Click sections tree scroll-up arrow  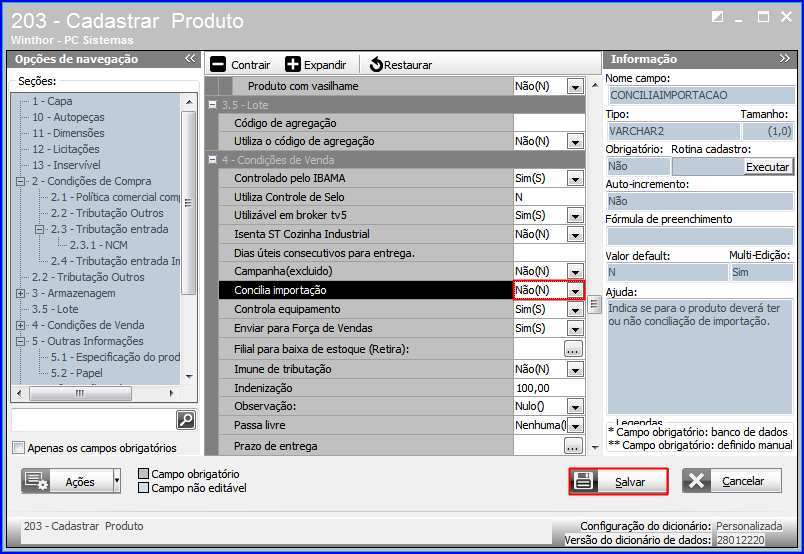[189, 102]
